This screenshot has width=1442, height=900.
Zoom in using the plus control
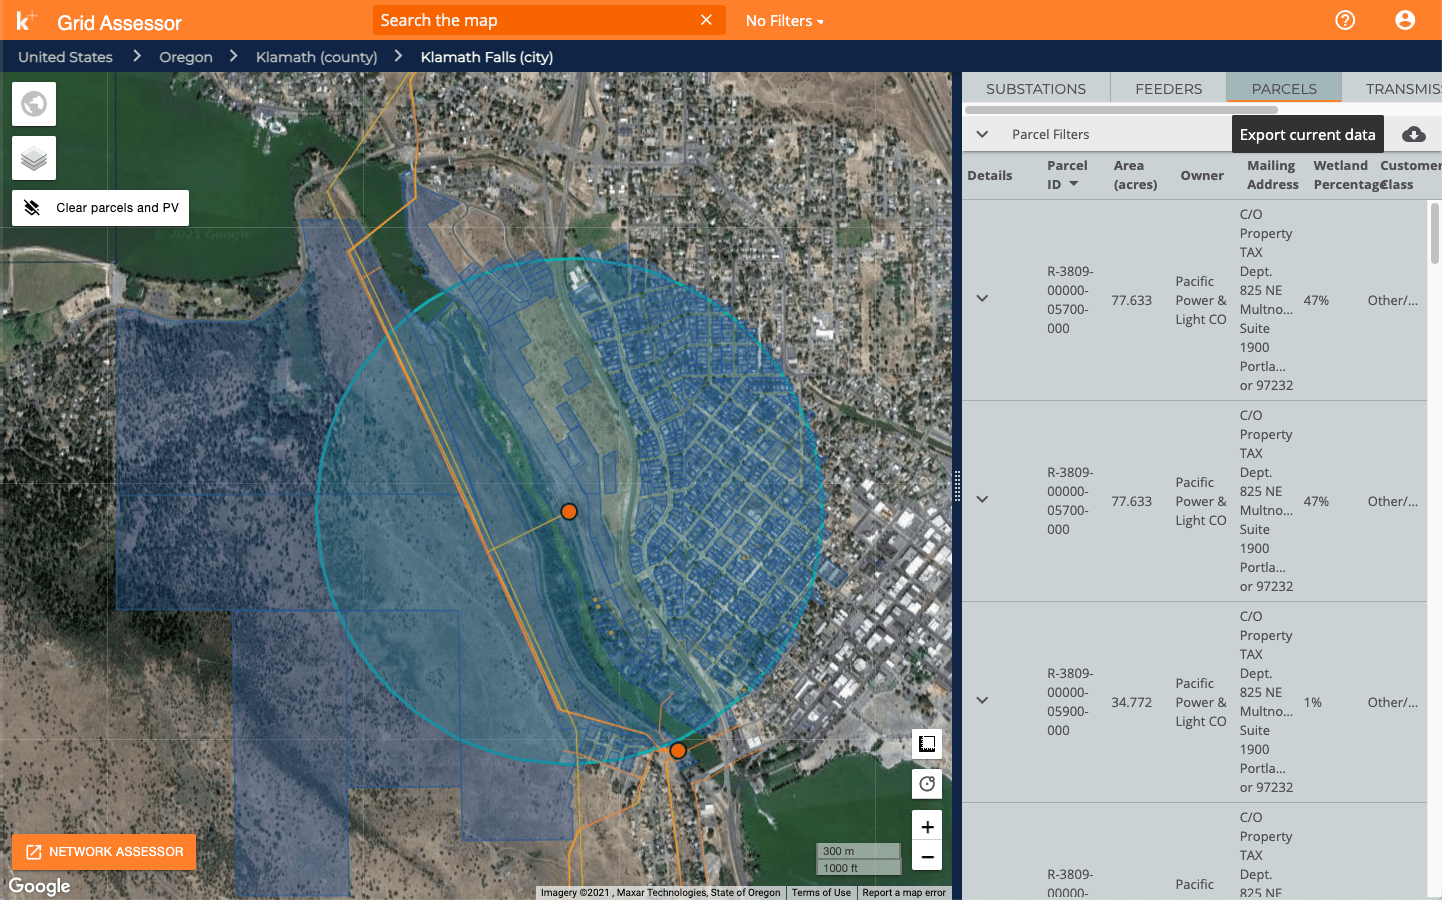[926, 825]
